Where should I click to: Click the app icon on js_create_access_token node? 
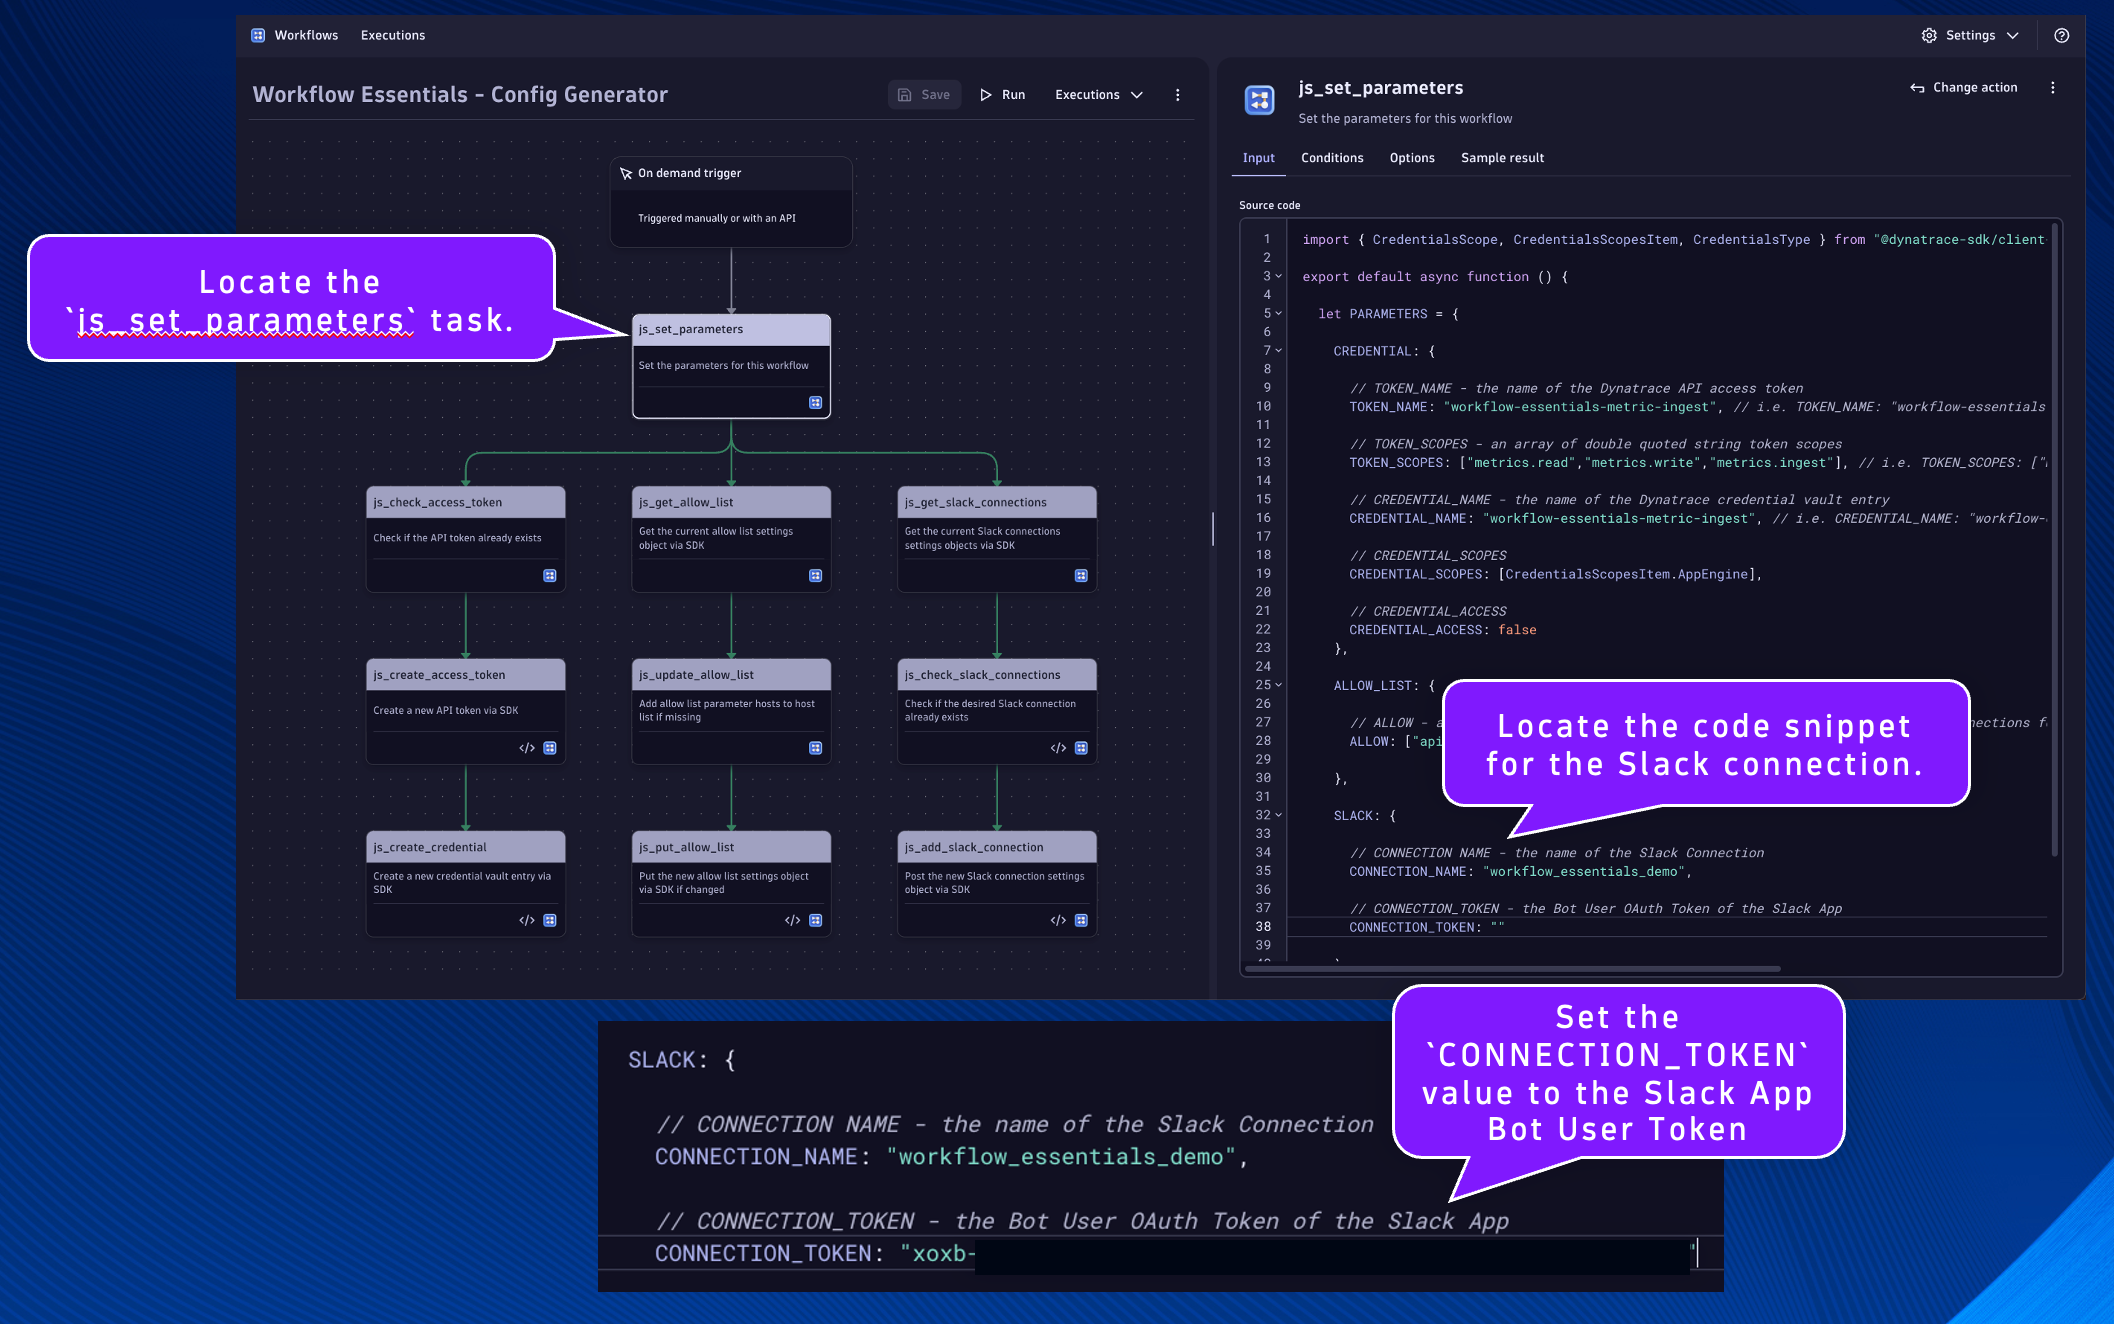click(549, 748)
